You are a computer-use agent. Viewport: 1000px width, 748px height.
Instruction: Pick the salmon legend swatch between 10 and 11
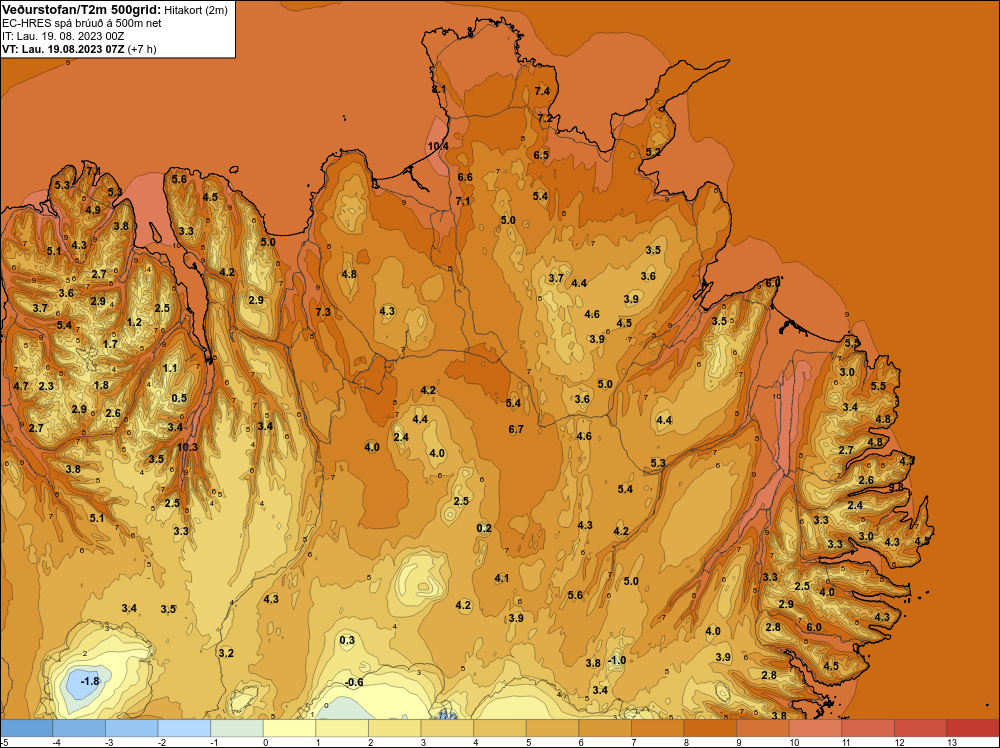(x=815, y=728)
